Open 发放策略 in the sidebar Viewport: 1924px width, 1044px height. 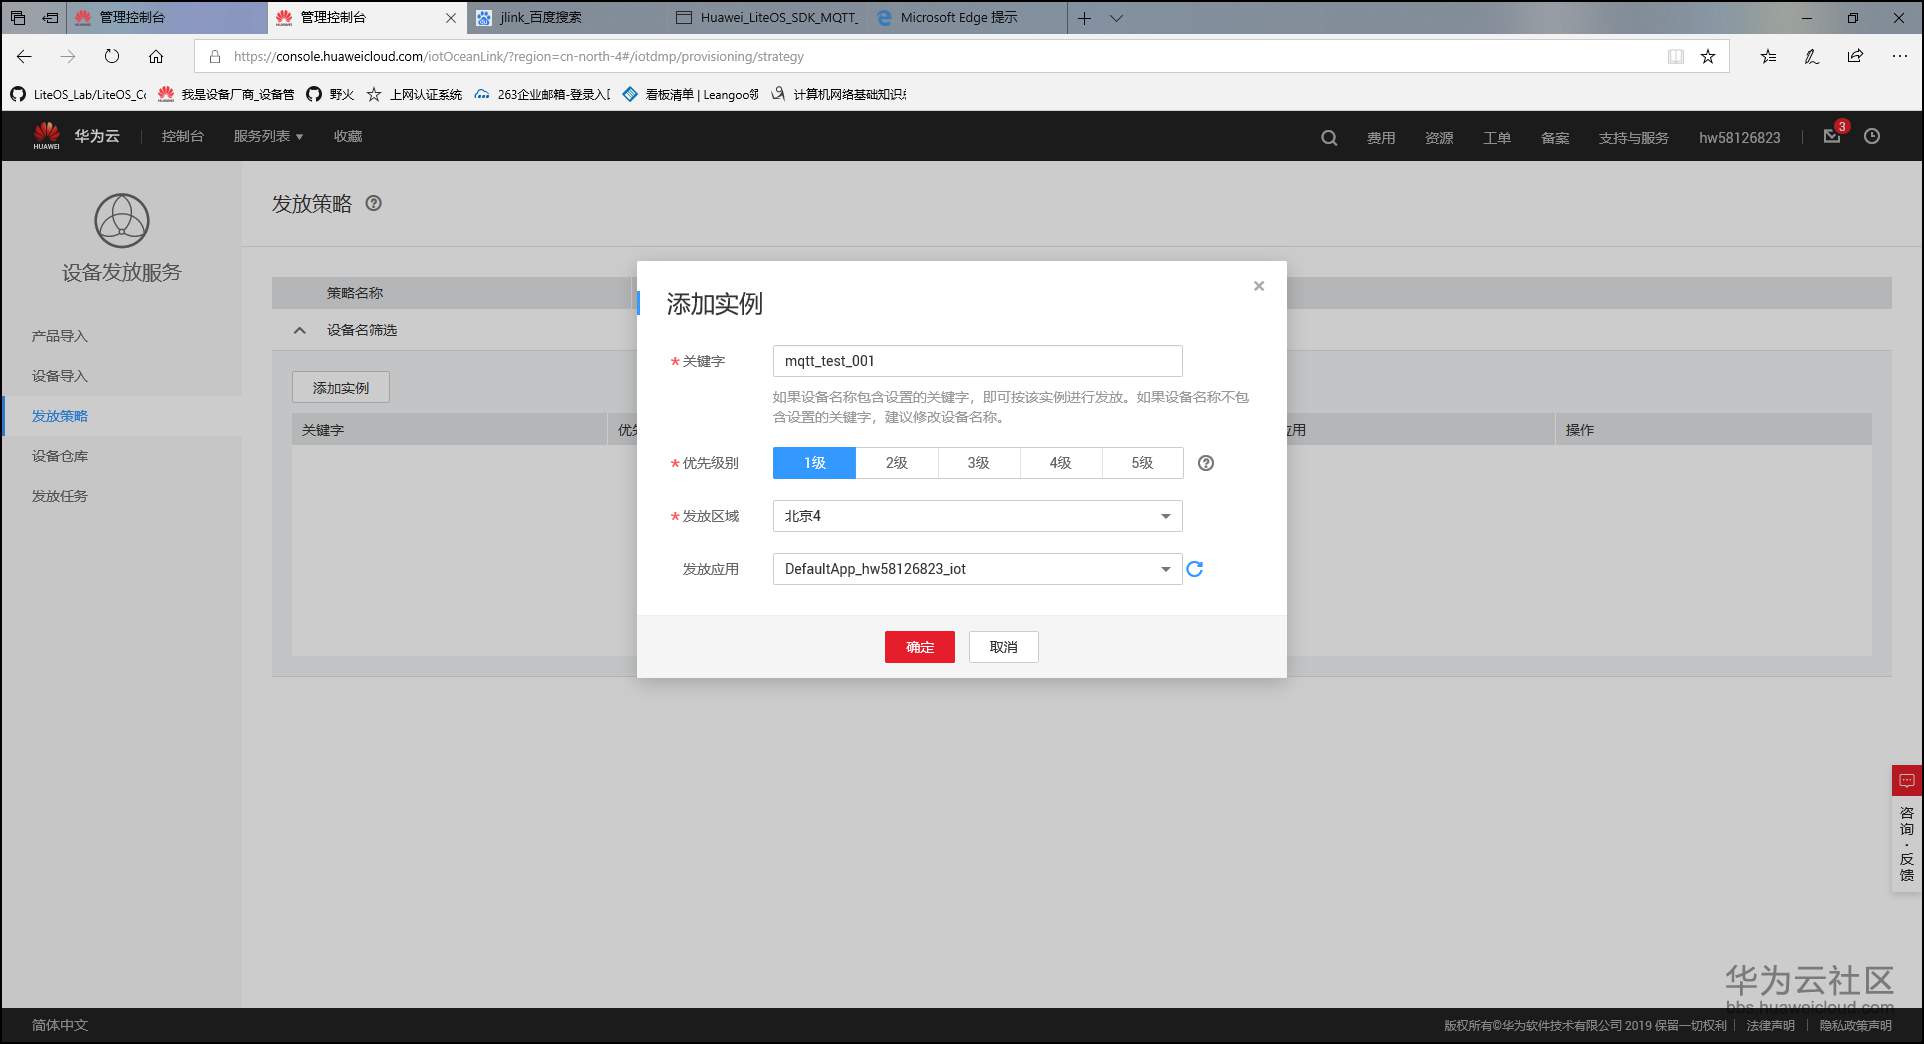click(60, 416)
